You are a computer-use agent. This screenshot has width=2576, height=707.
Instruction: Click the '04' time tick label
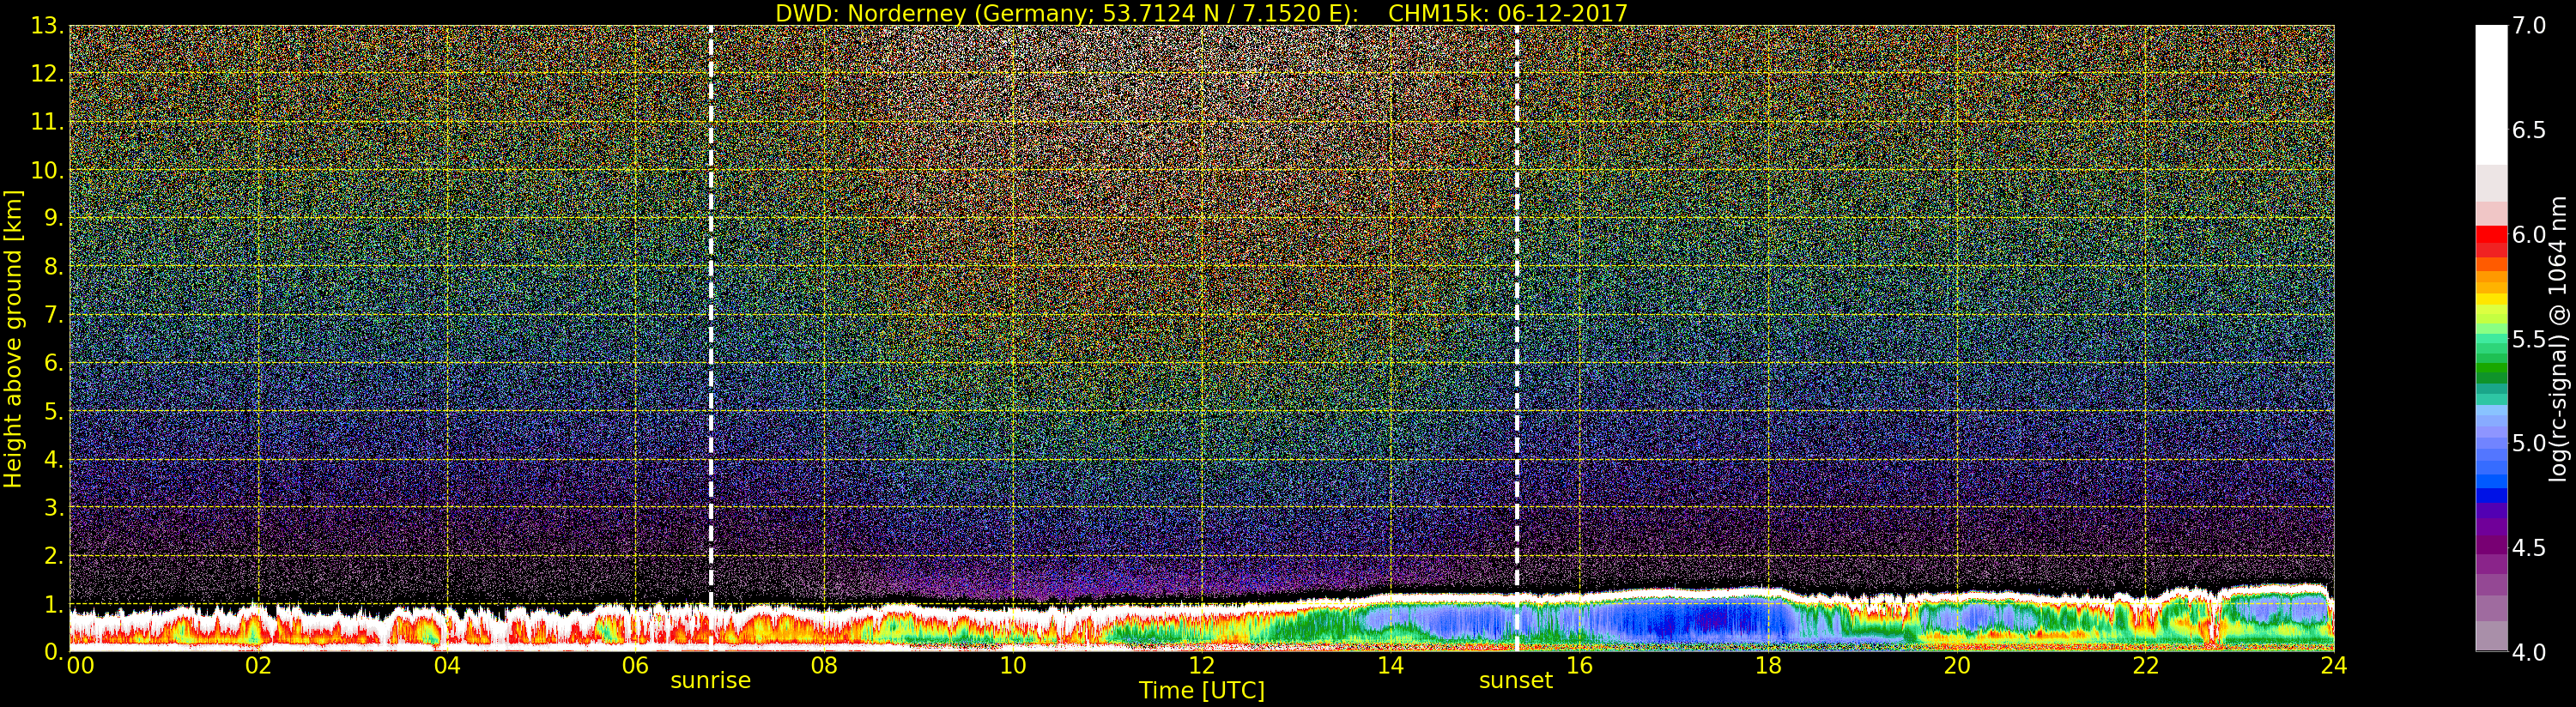tap(447, 665)
